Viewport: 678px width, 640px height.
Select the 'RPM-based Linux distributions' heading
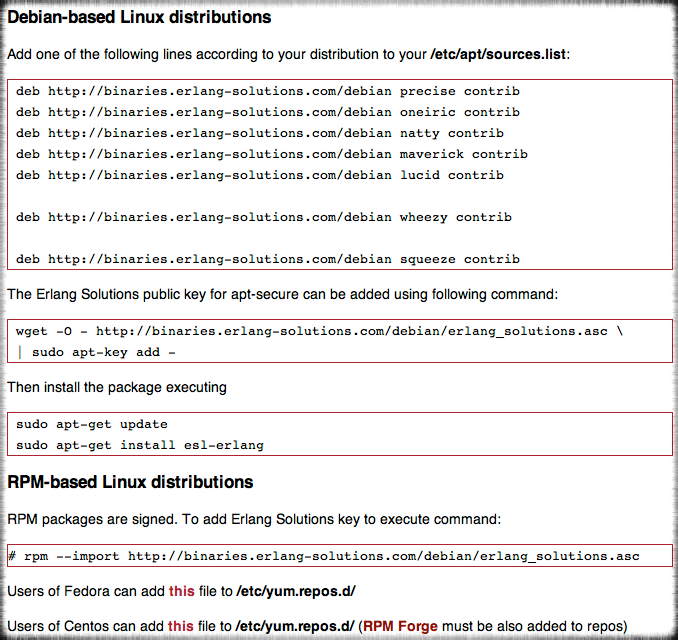tap(130, 482)
